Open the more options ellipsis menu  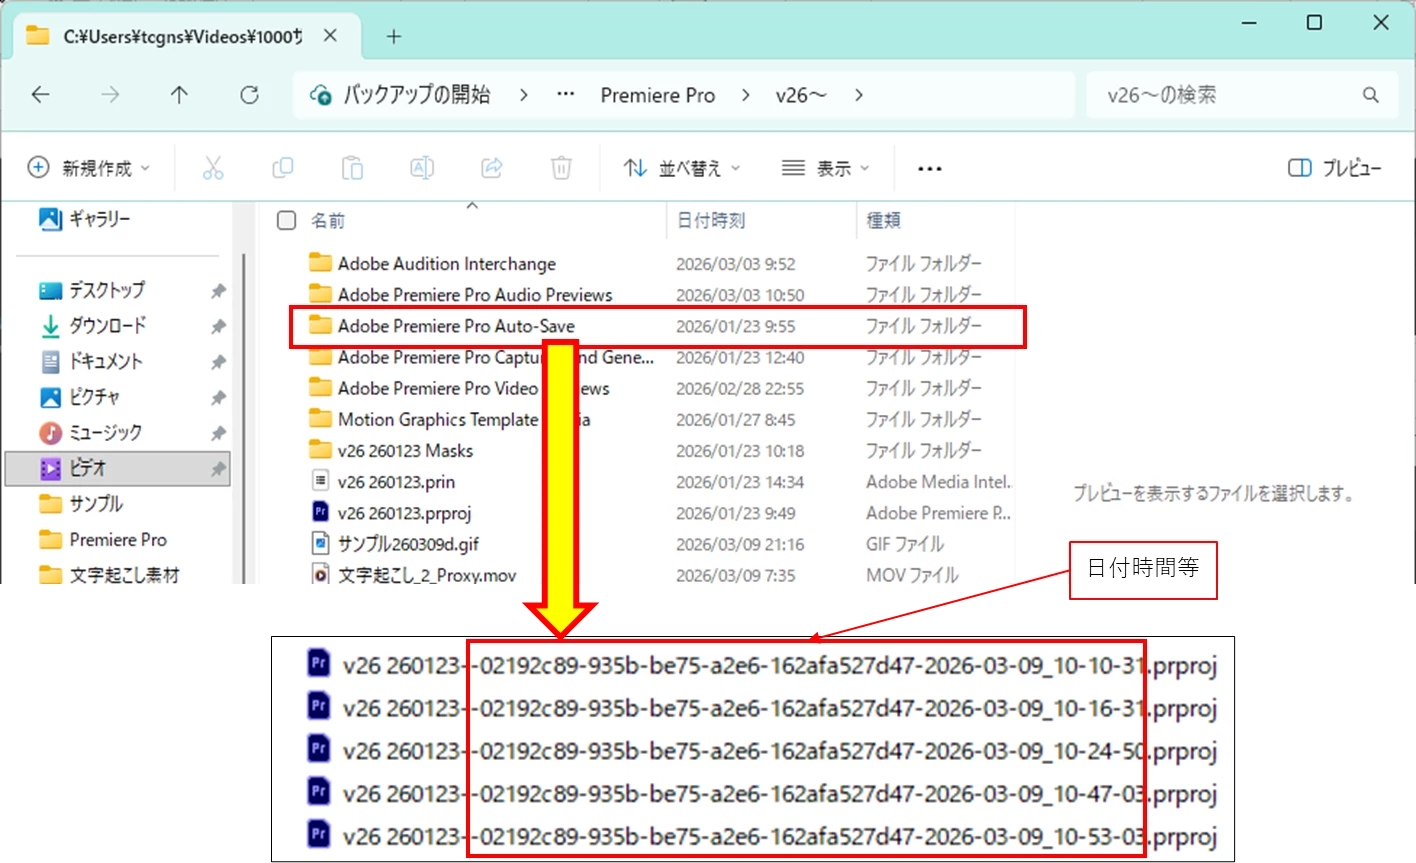pos(930,169)
